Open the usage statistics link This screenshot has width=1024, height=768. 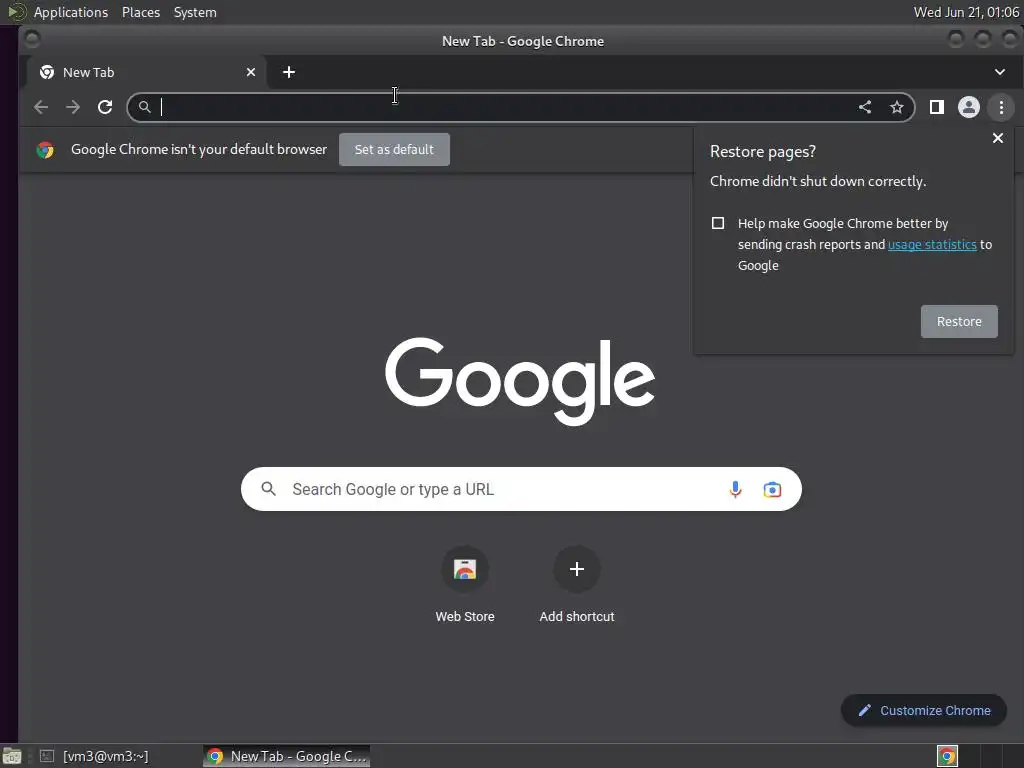click(x=932, y=244)
